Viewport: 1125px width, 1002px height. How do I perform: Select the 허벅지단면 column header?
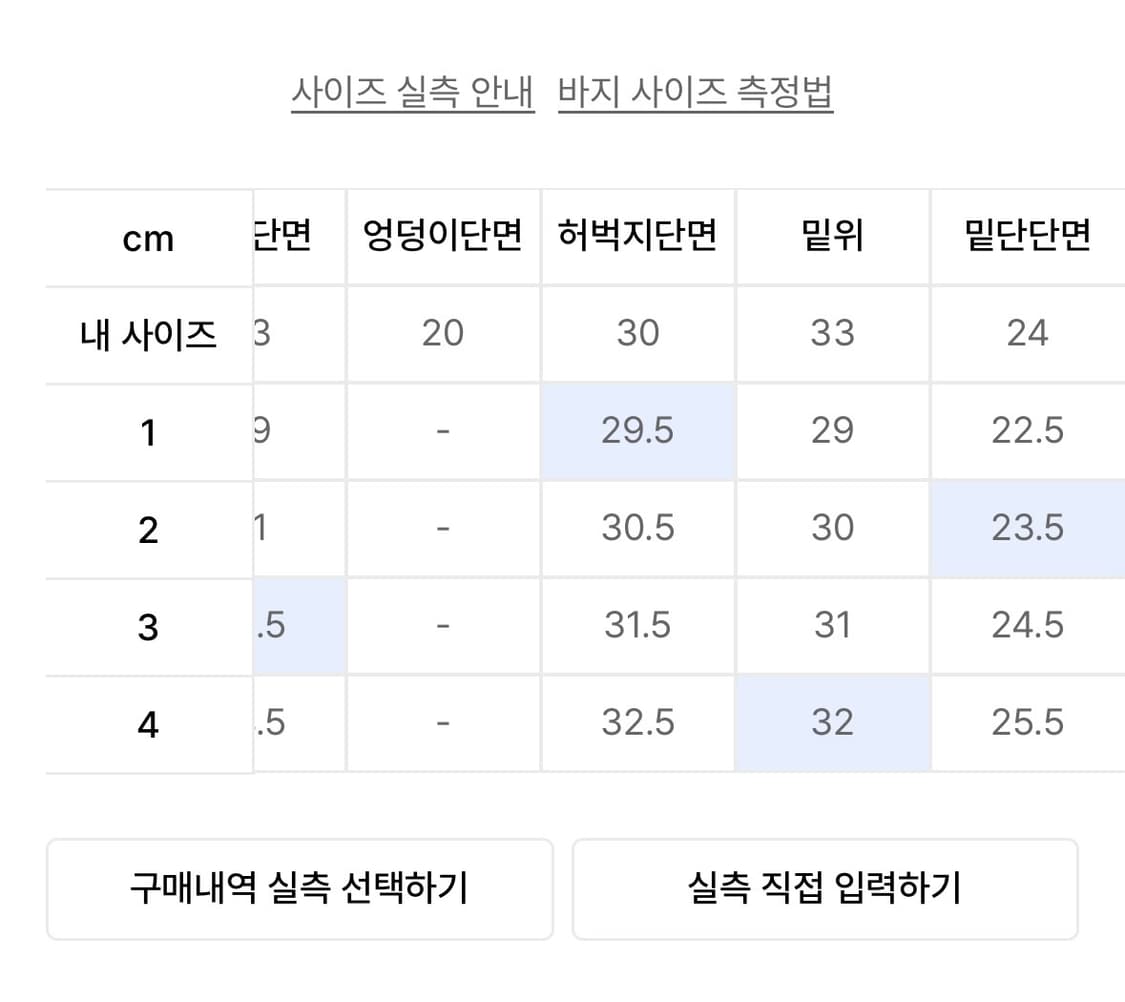pyautogui.click(x=638, y=237)
